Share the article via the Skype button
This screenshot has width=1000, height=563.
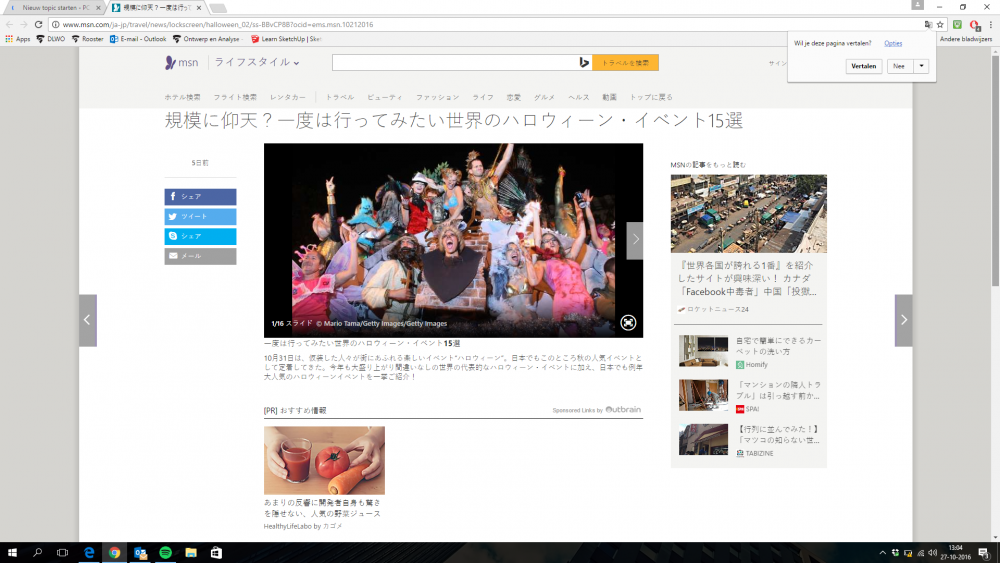200,237
